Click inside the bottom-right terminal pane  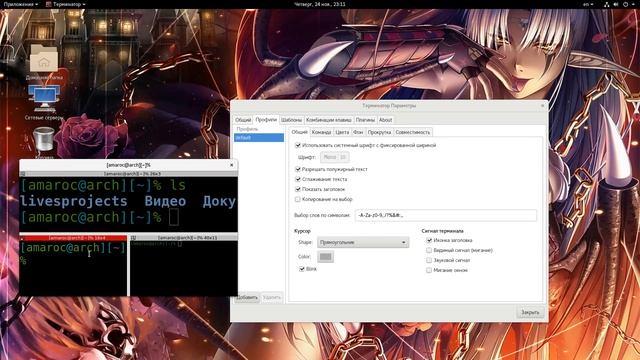pyautogui.click(x=184, y=269)
